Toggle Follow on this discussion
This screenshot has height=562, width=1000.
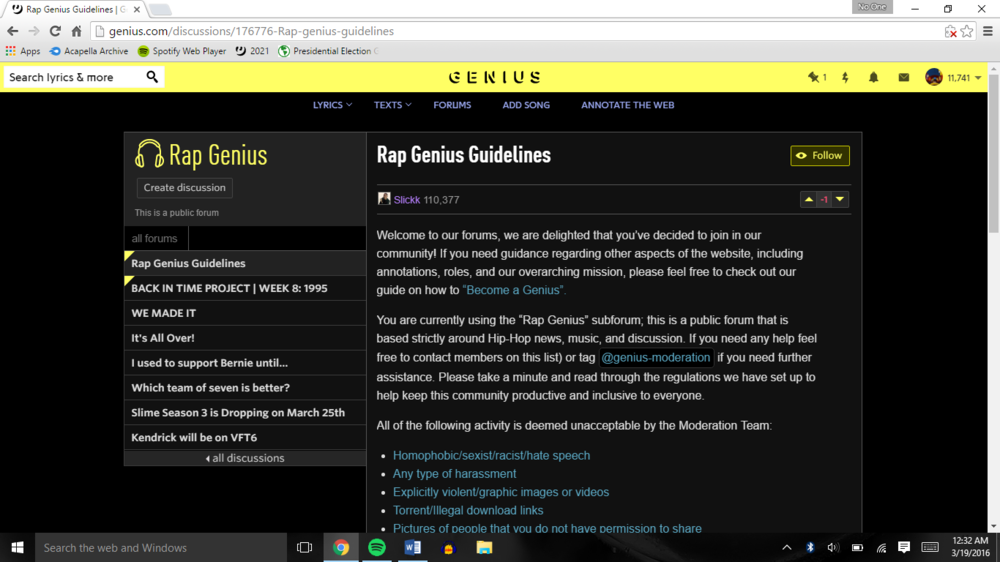coord(820,156)
